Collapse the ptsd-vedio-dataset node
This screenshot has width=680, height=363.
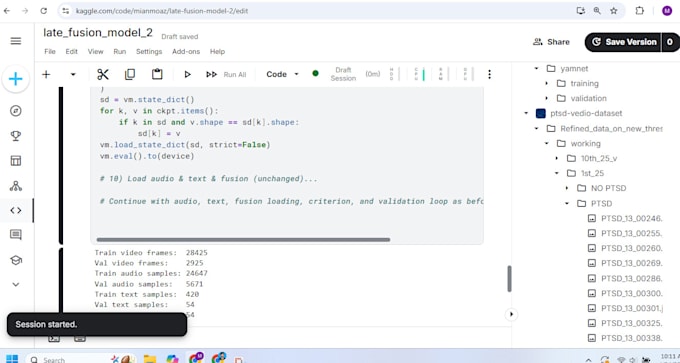click(x=526, y=113)
